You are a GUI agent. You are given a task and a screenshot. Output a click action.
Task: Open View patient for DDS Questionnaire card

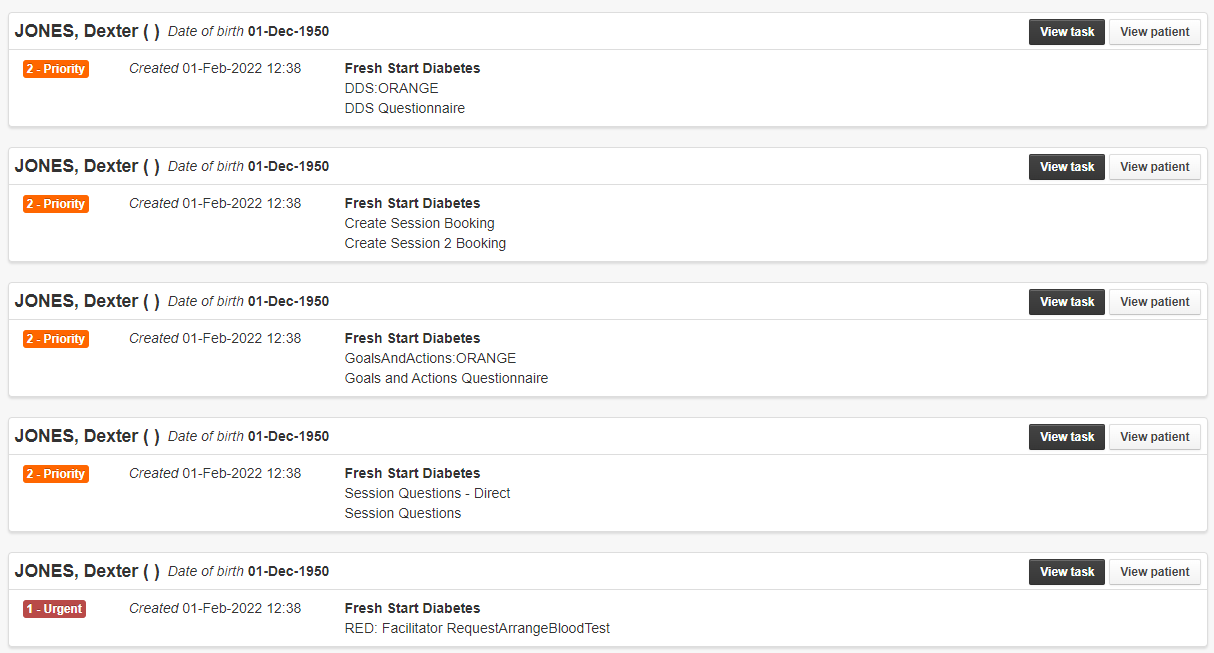[1155, 32]
